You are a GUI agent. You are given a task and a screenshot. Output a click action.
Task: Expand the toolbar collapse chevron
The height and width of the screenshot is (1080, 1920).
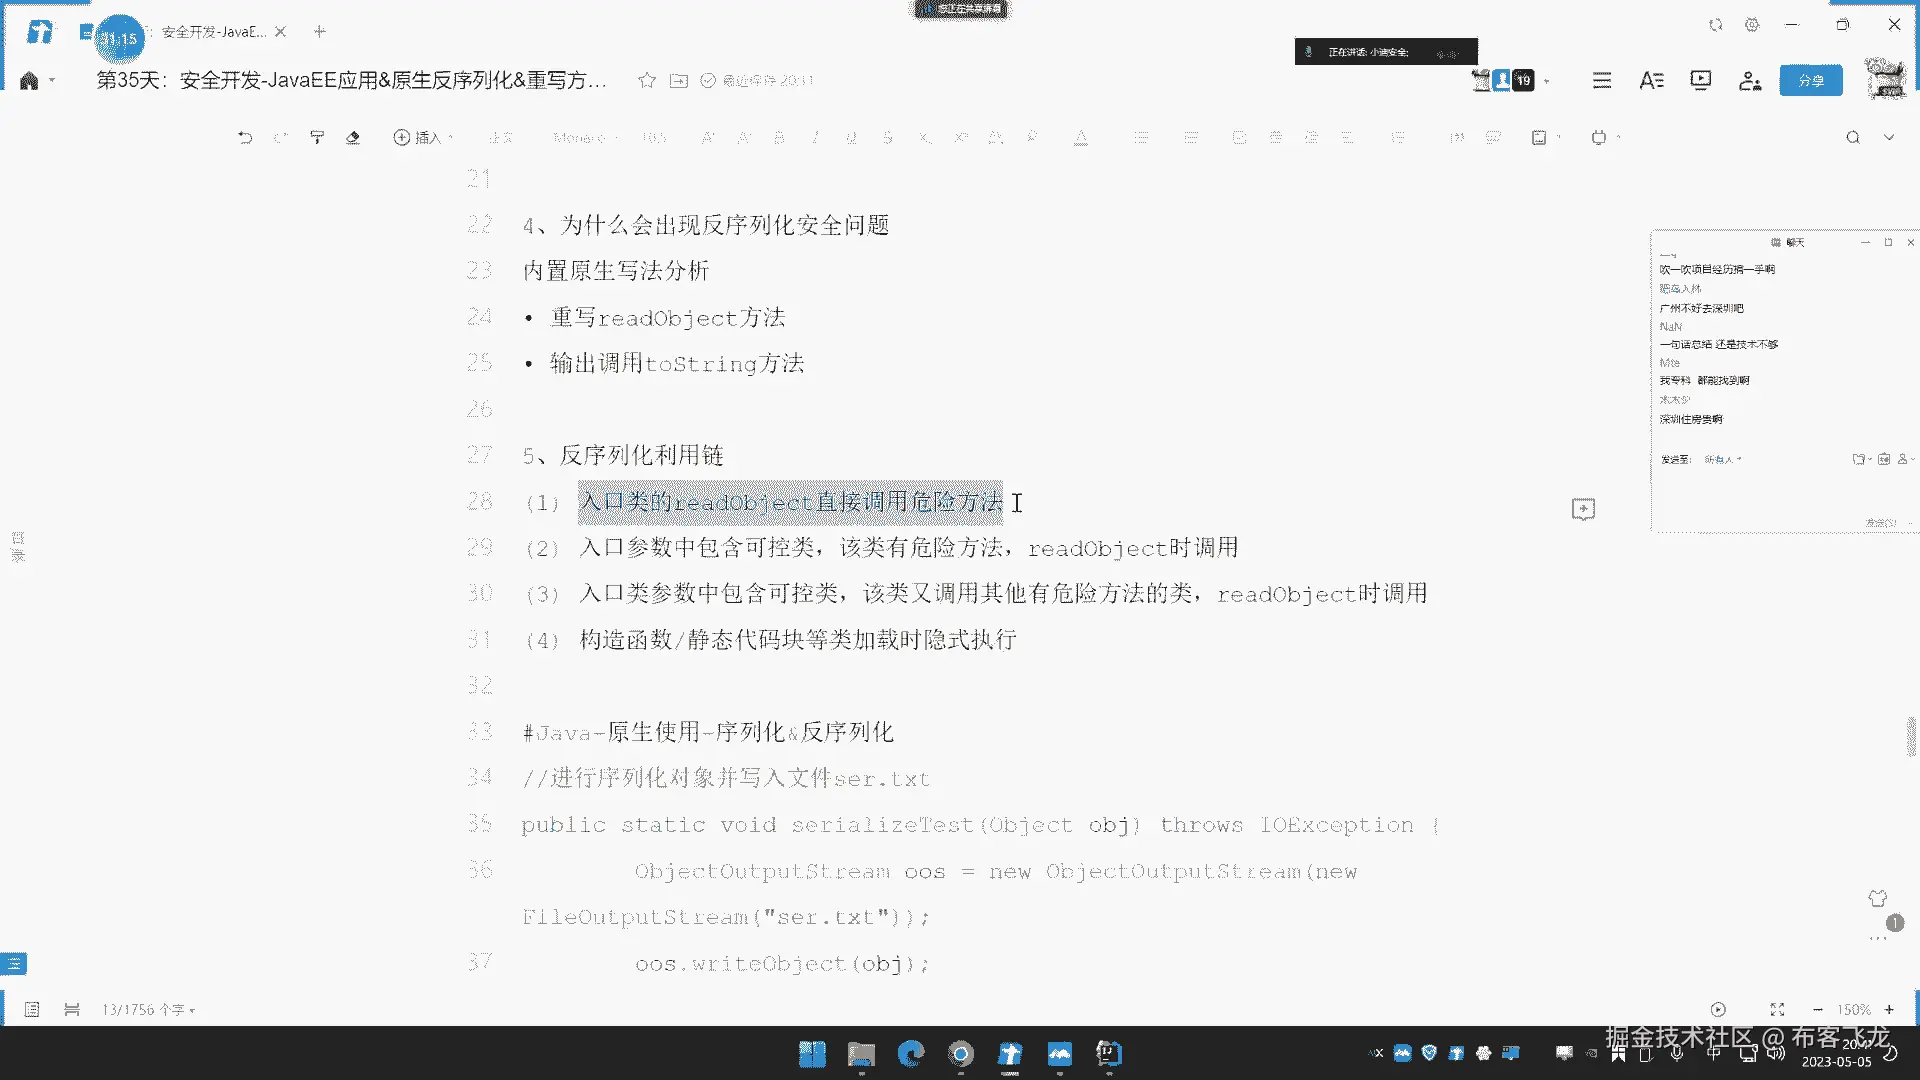(x=1889, y=138)
